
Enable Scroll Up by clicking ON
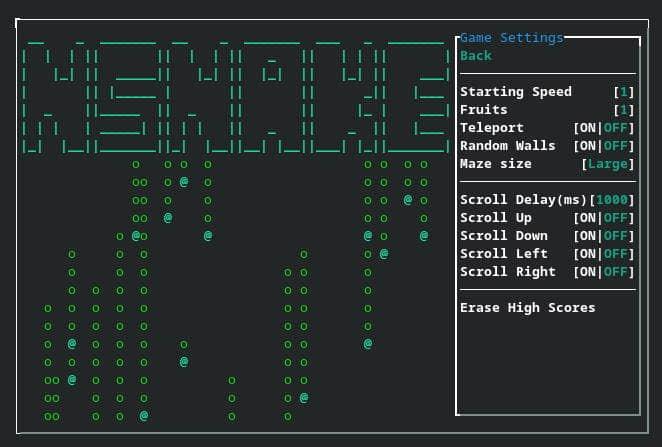coord(587,218)
